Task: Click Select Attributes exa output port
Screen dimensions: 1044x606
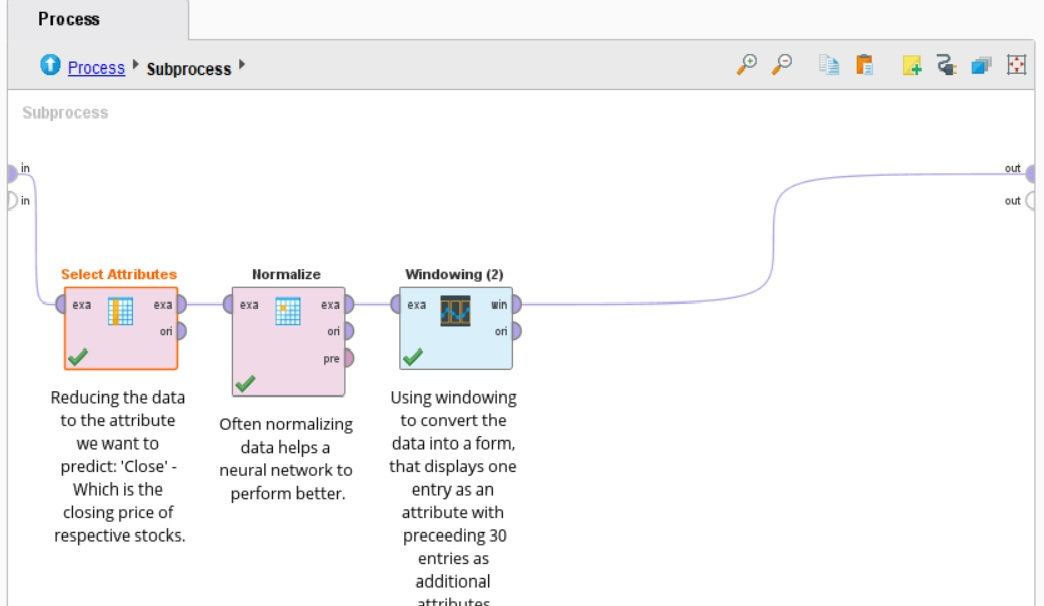Action: (x=181, y=304)
